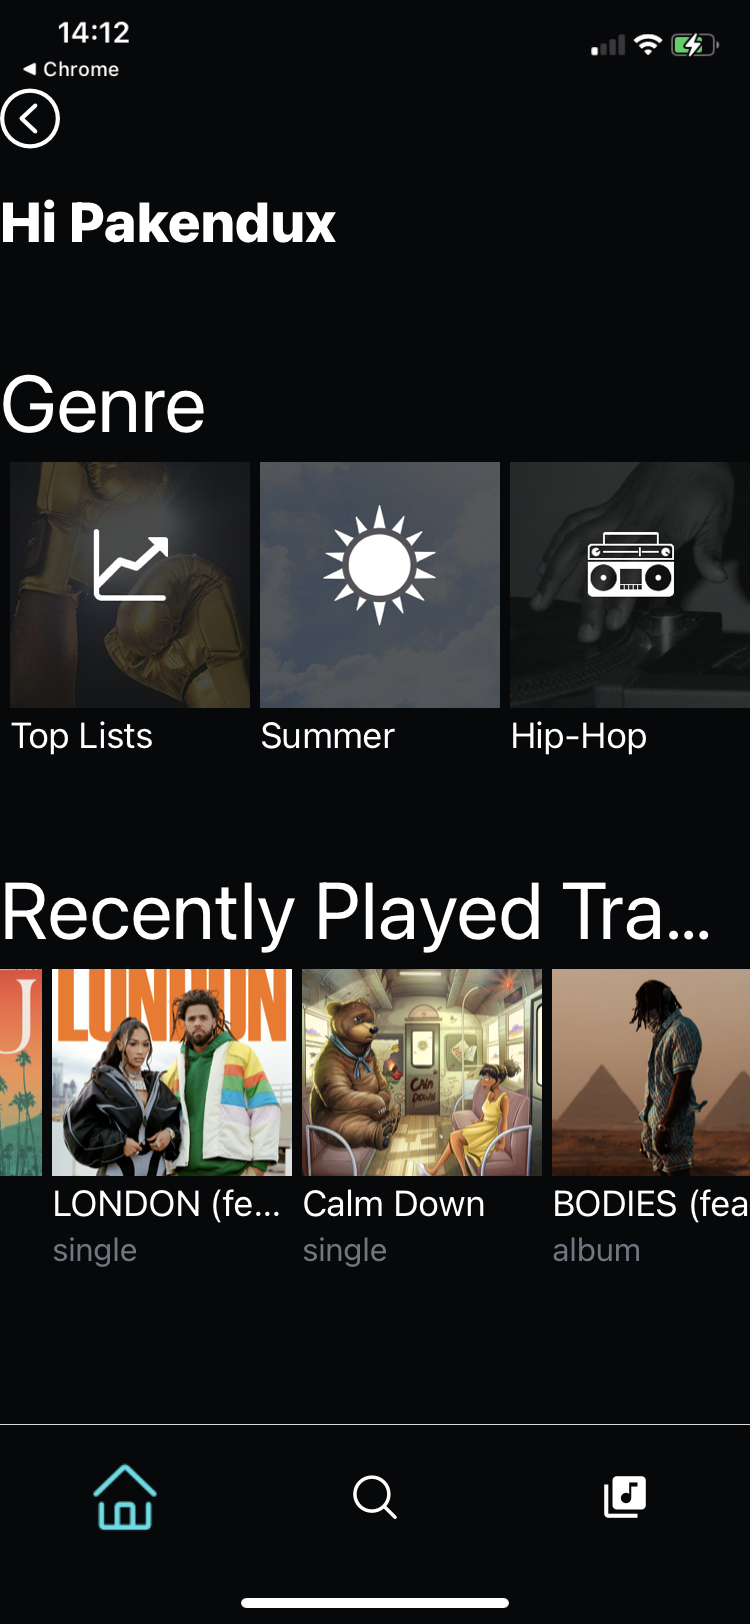
Task: Tap the trending chart icon on Top Lists
Action: tap(130, 565)
